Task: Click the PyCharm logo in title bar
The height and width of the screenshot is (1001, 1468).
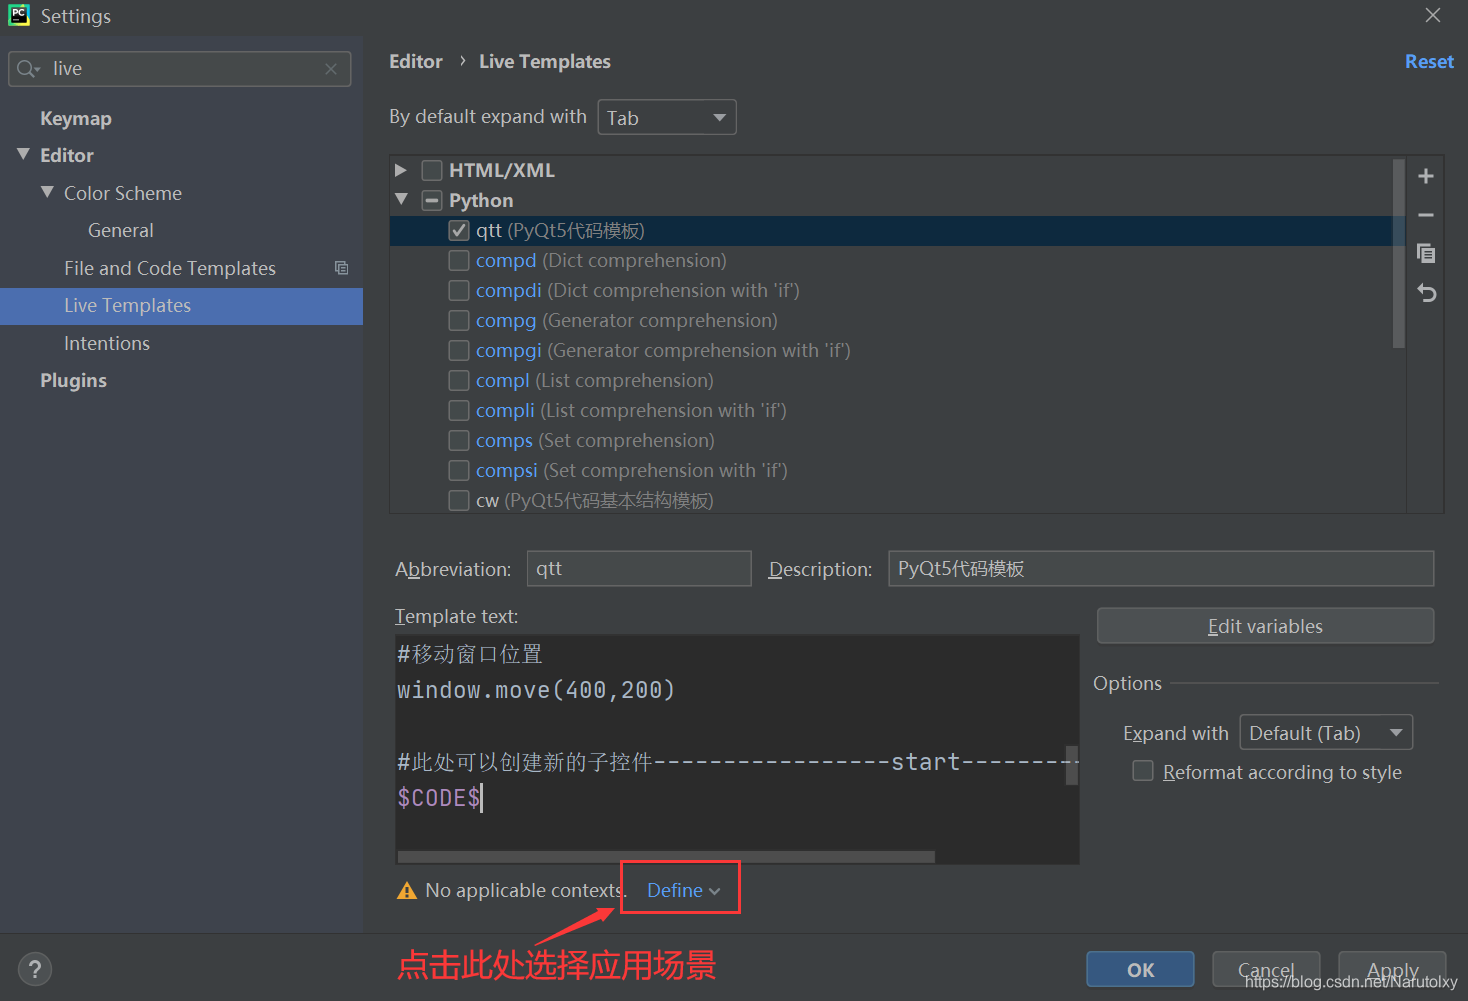Action: pos(19,15)
